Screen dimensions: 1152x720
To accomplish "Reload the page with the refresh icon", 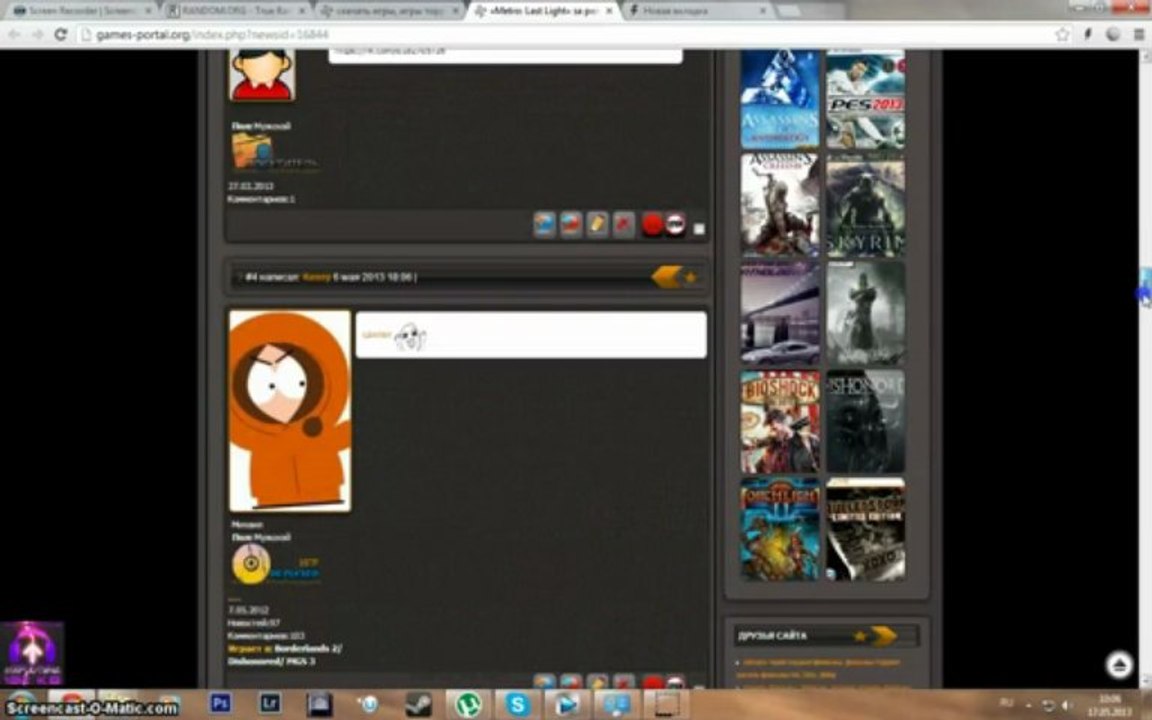I will [61, 35].
